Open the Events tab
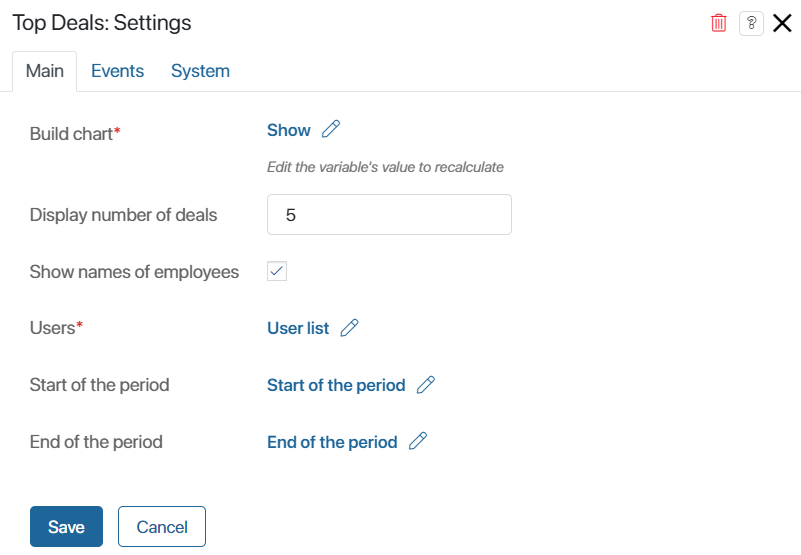Viewport: 801px width, 555px height. pyautogui.click(x=117, y=71)
